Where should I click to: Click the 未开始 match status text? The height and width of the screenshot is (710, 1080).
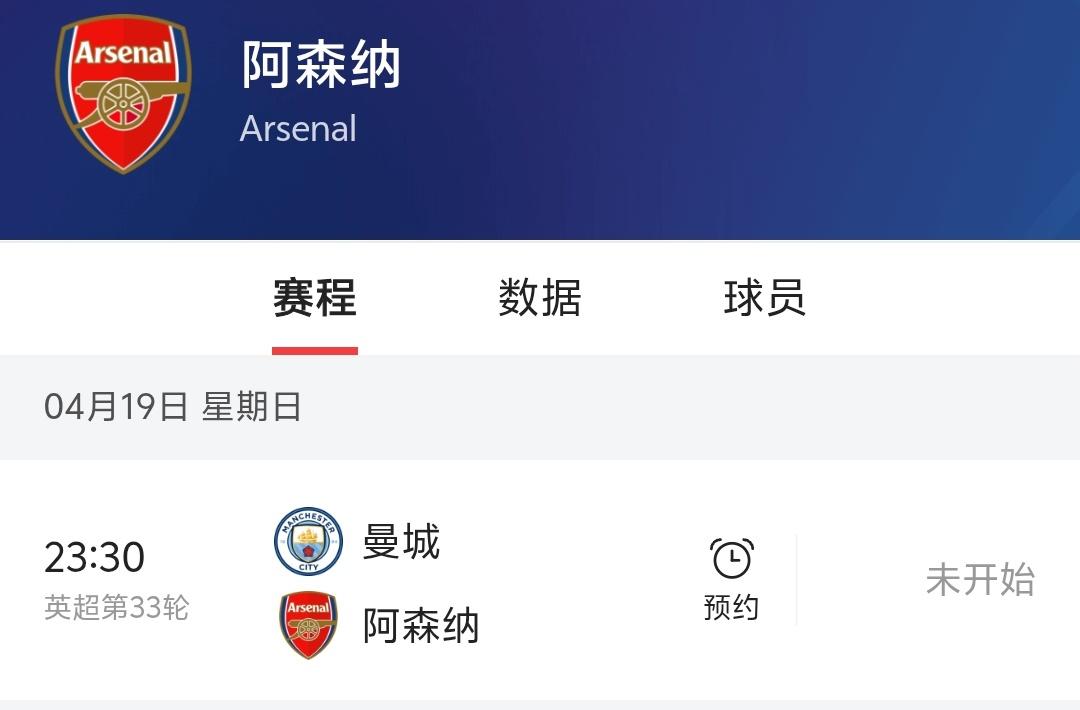(979, 580)
